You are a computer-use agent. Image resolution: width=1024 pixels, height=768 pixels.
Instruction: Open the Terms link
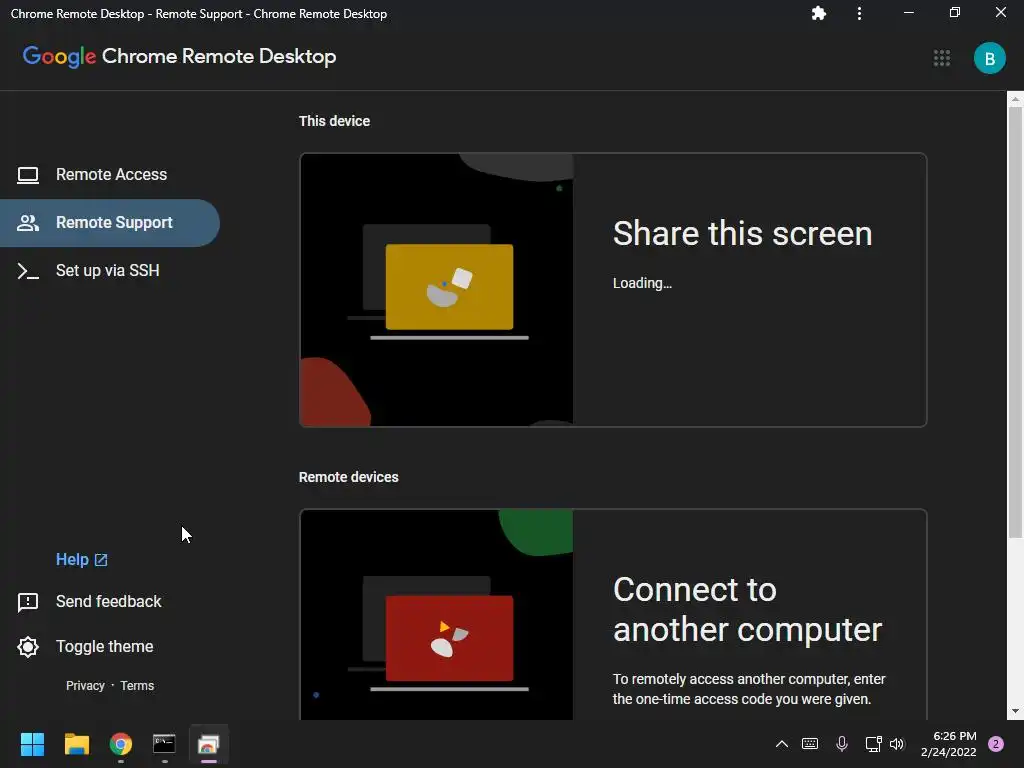click(x=137, y=686)
